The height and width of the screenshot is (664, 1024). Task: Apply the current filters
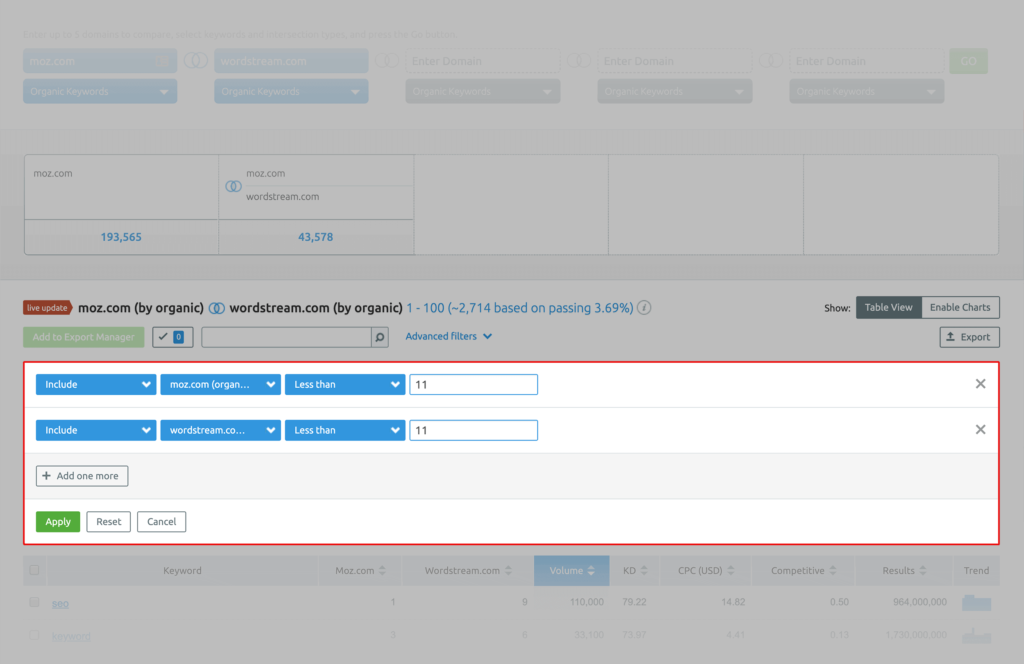click(x=57, y=521)
